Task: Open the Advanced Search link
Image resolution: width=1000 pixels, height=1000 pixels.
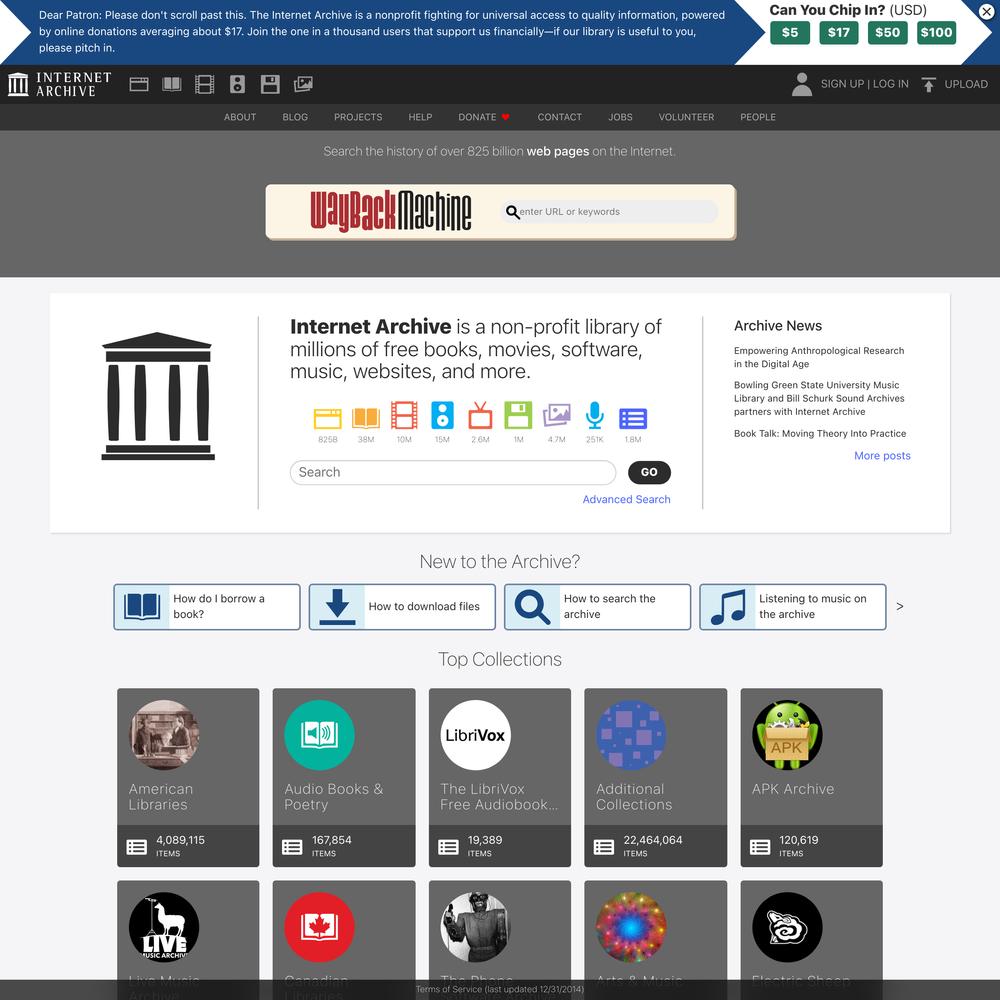Action: click(x=626, y=499)
